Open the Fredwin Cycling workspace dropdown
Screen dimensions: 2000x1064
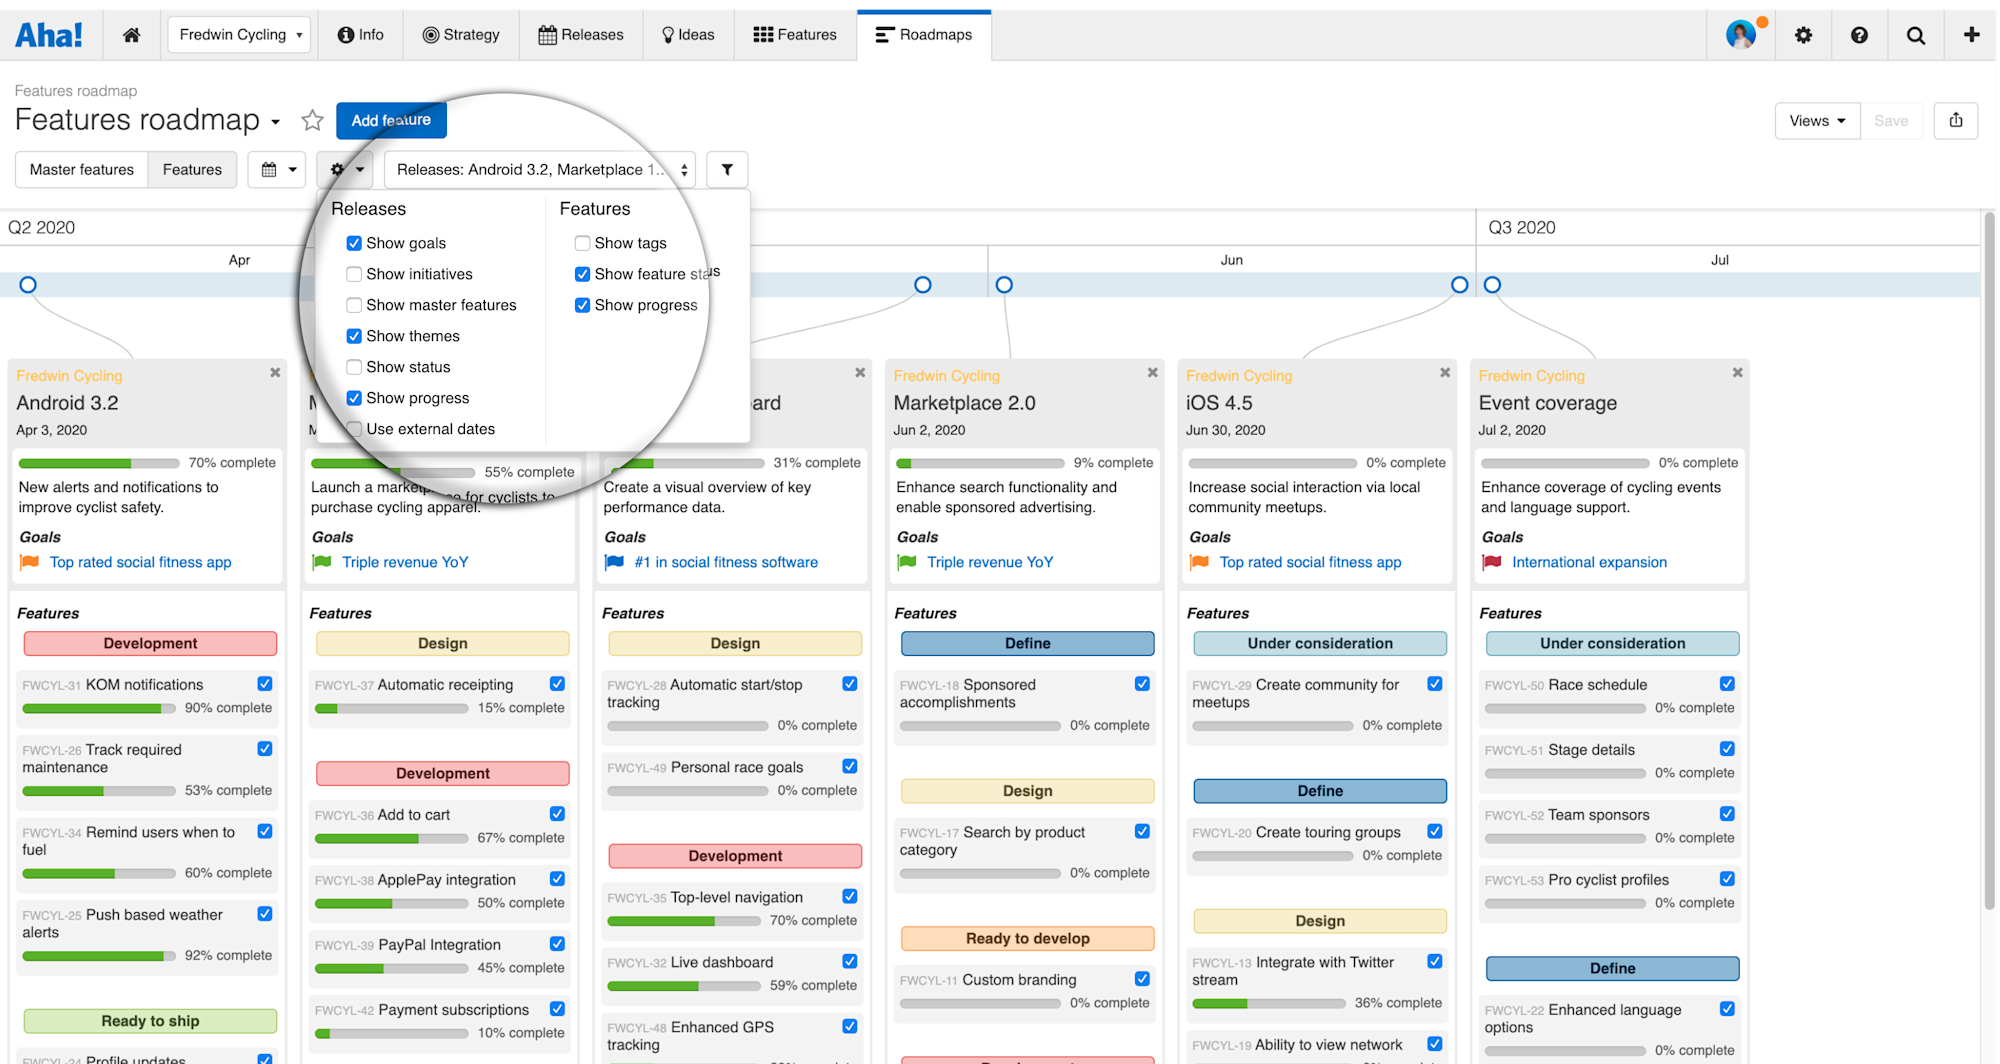tap(239, 35)
